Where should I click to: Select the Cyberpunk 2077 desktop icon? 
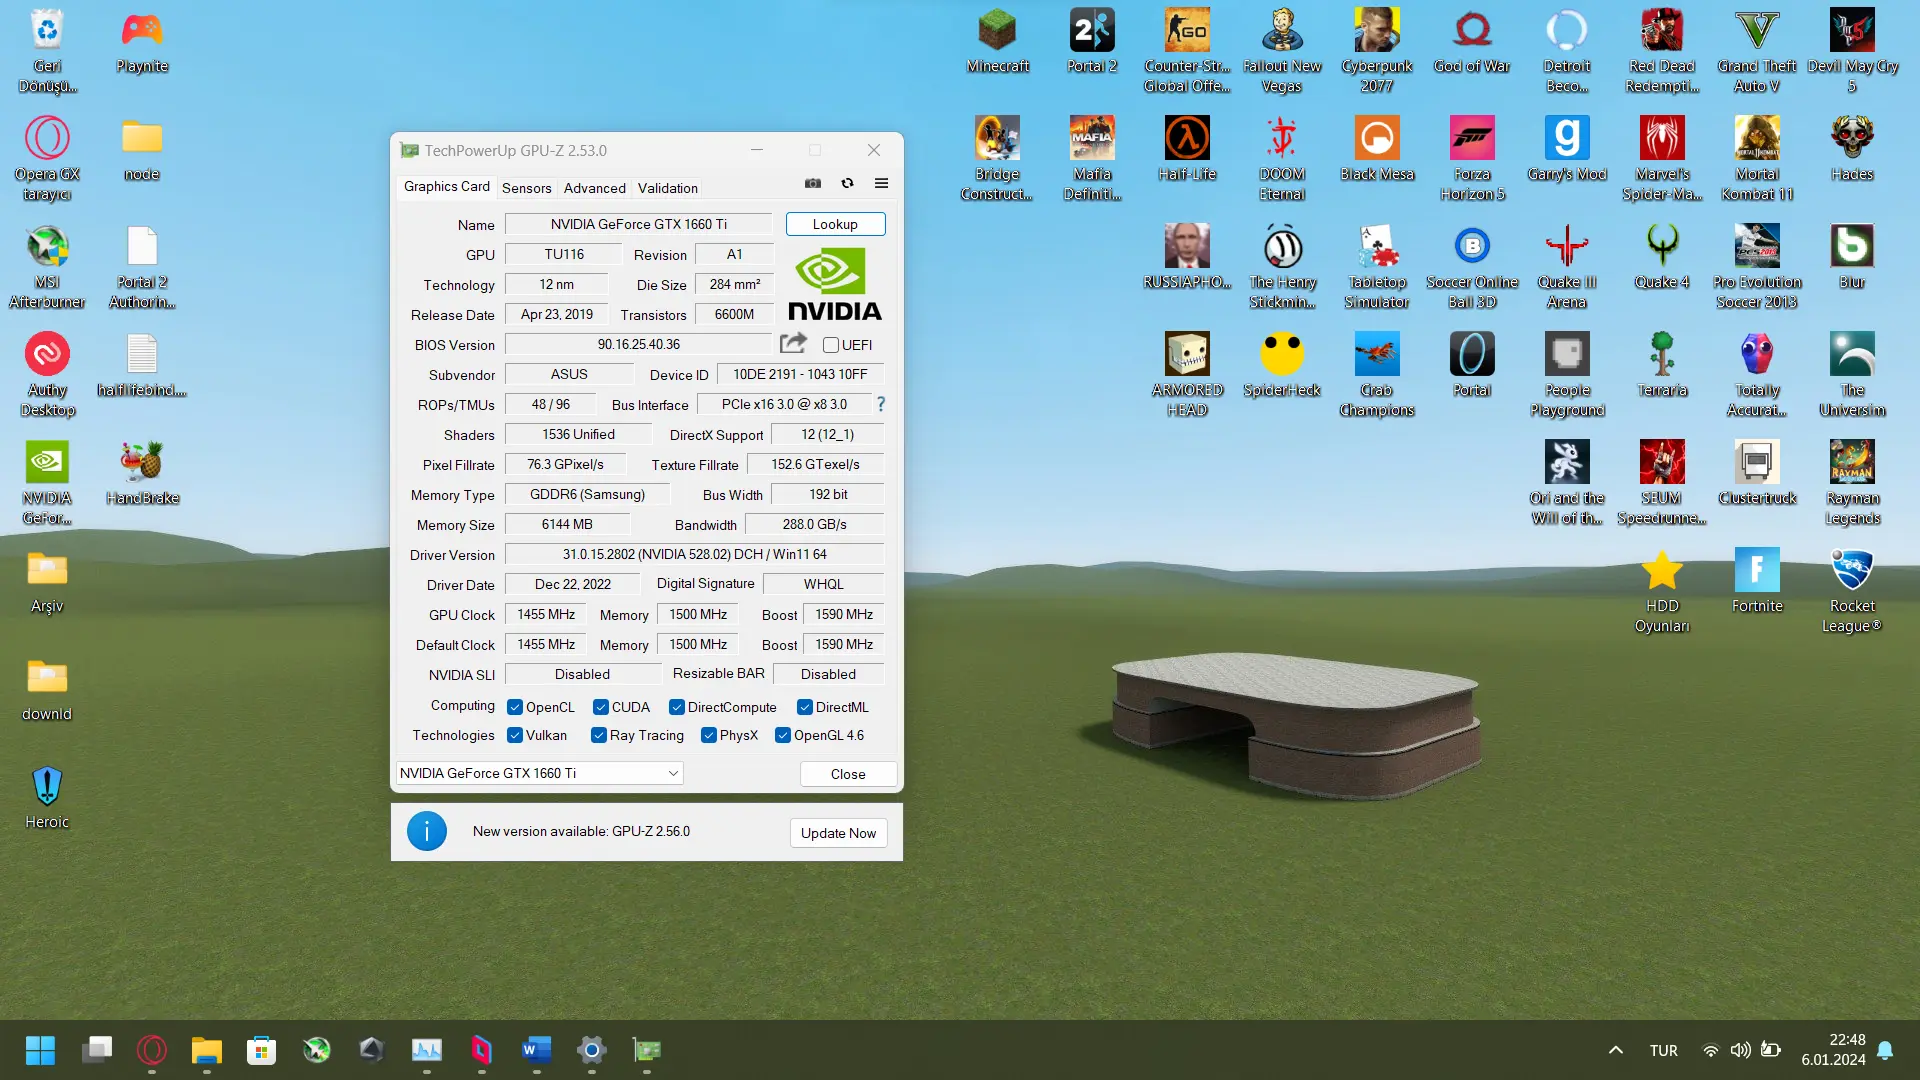[1377, 50]
